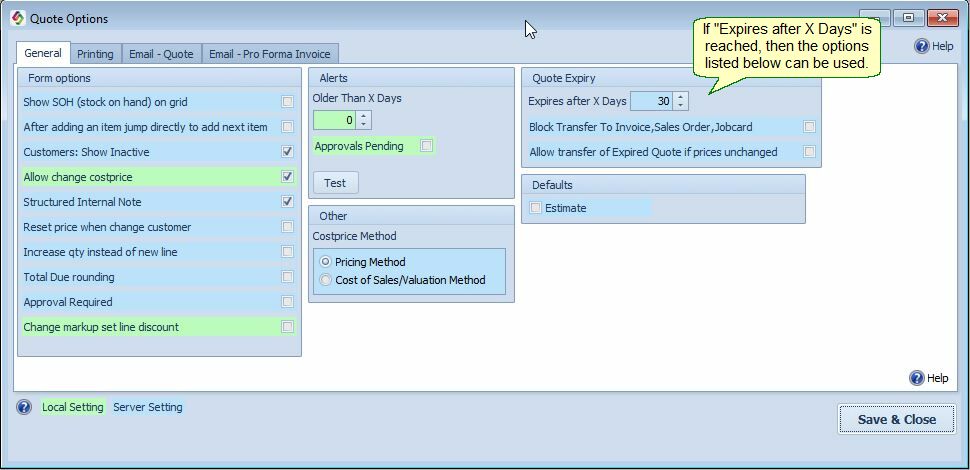Click Save & Close button

[896, 420]
